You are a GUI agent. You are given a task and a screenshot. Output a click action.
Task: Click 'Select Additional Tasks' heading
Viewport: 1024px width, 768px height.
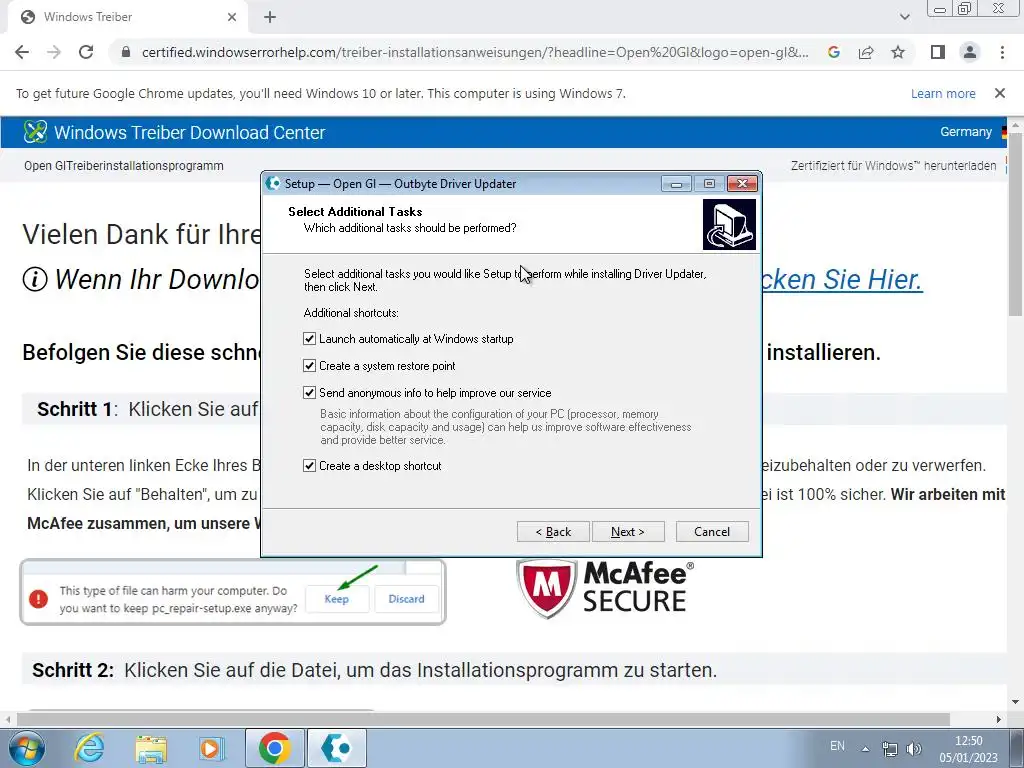(355, 212)
